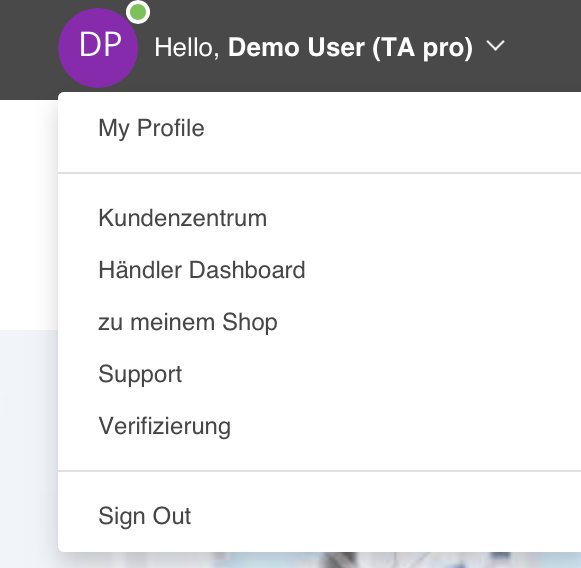
Task: Click the green online status dot
Action: click(138, 12)
